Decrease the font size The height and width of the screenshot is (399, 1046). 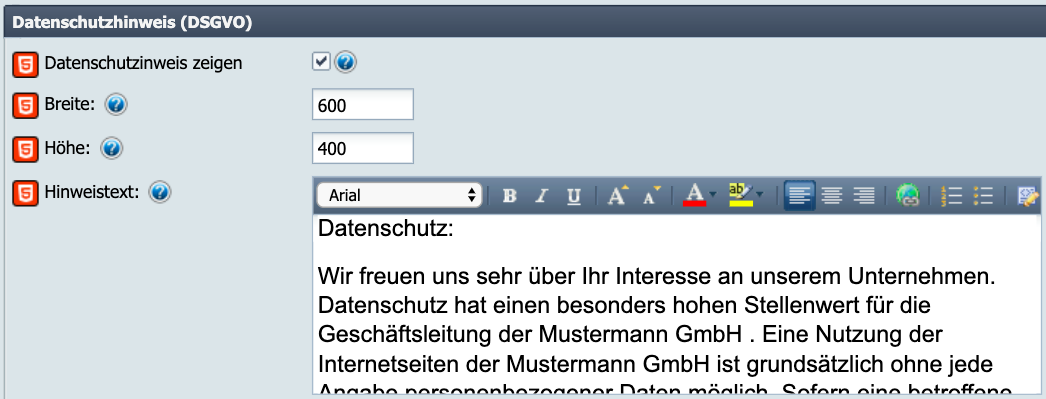click(651, 196)
